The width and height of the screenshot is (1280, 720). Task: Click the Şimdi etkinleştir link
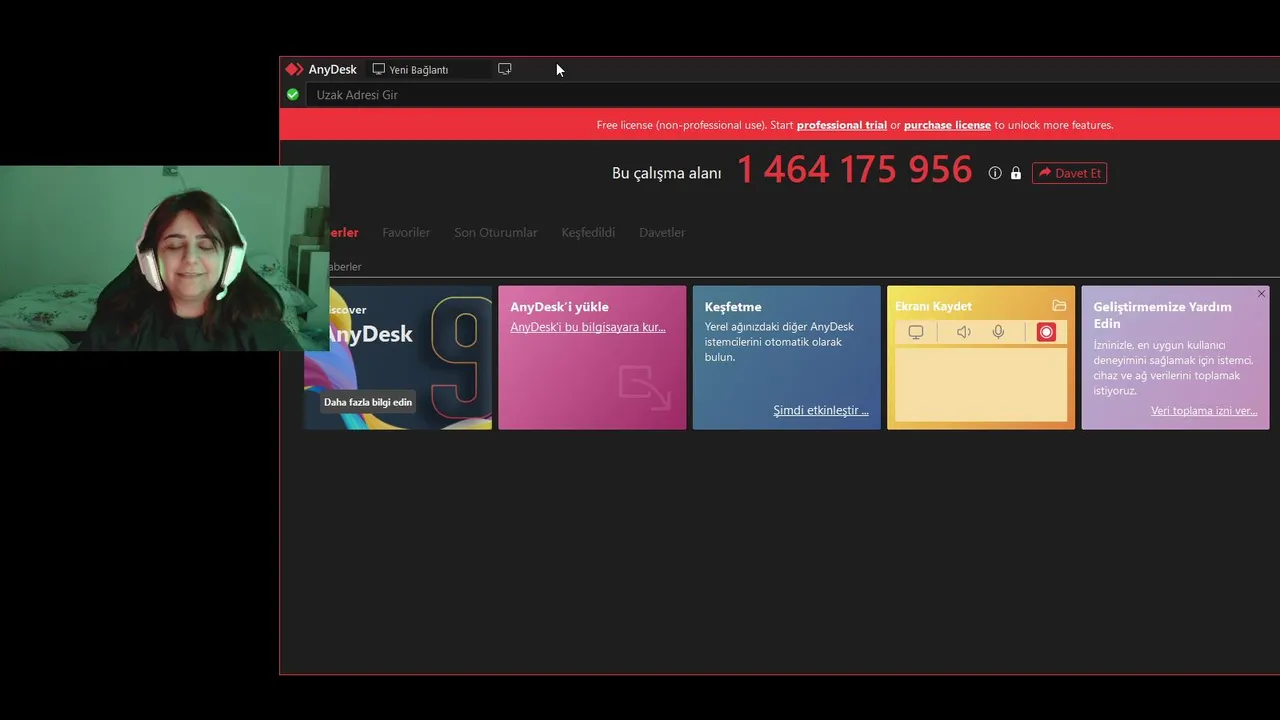point(821,410)
